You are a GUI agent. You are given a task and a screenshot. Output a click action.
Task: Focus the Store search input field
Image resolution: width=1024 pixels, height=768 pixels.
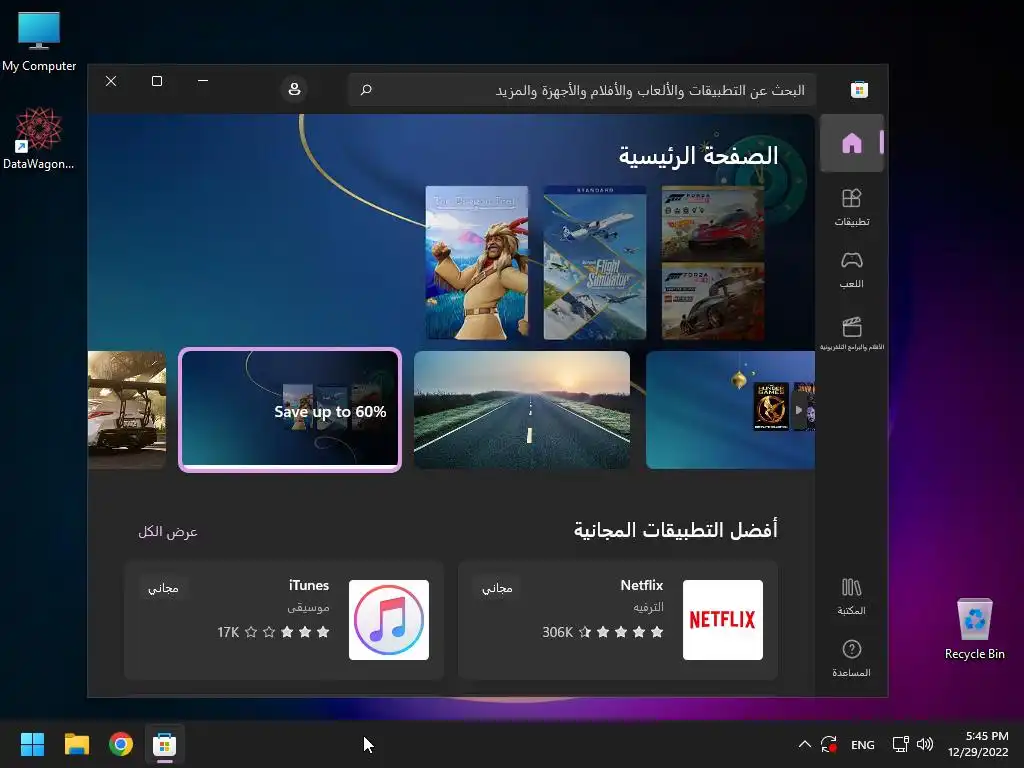582,89
